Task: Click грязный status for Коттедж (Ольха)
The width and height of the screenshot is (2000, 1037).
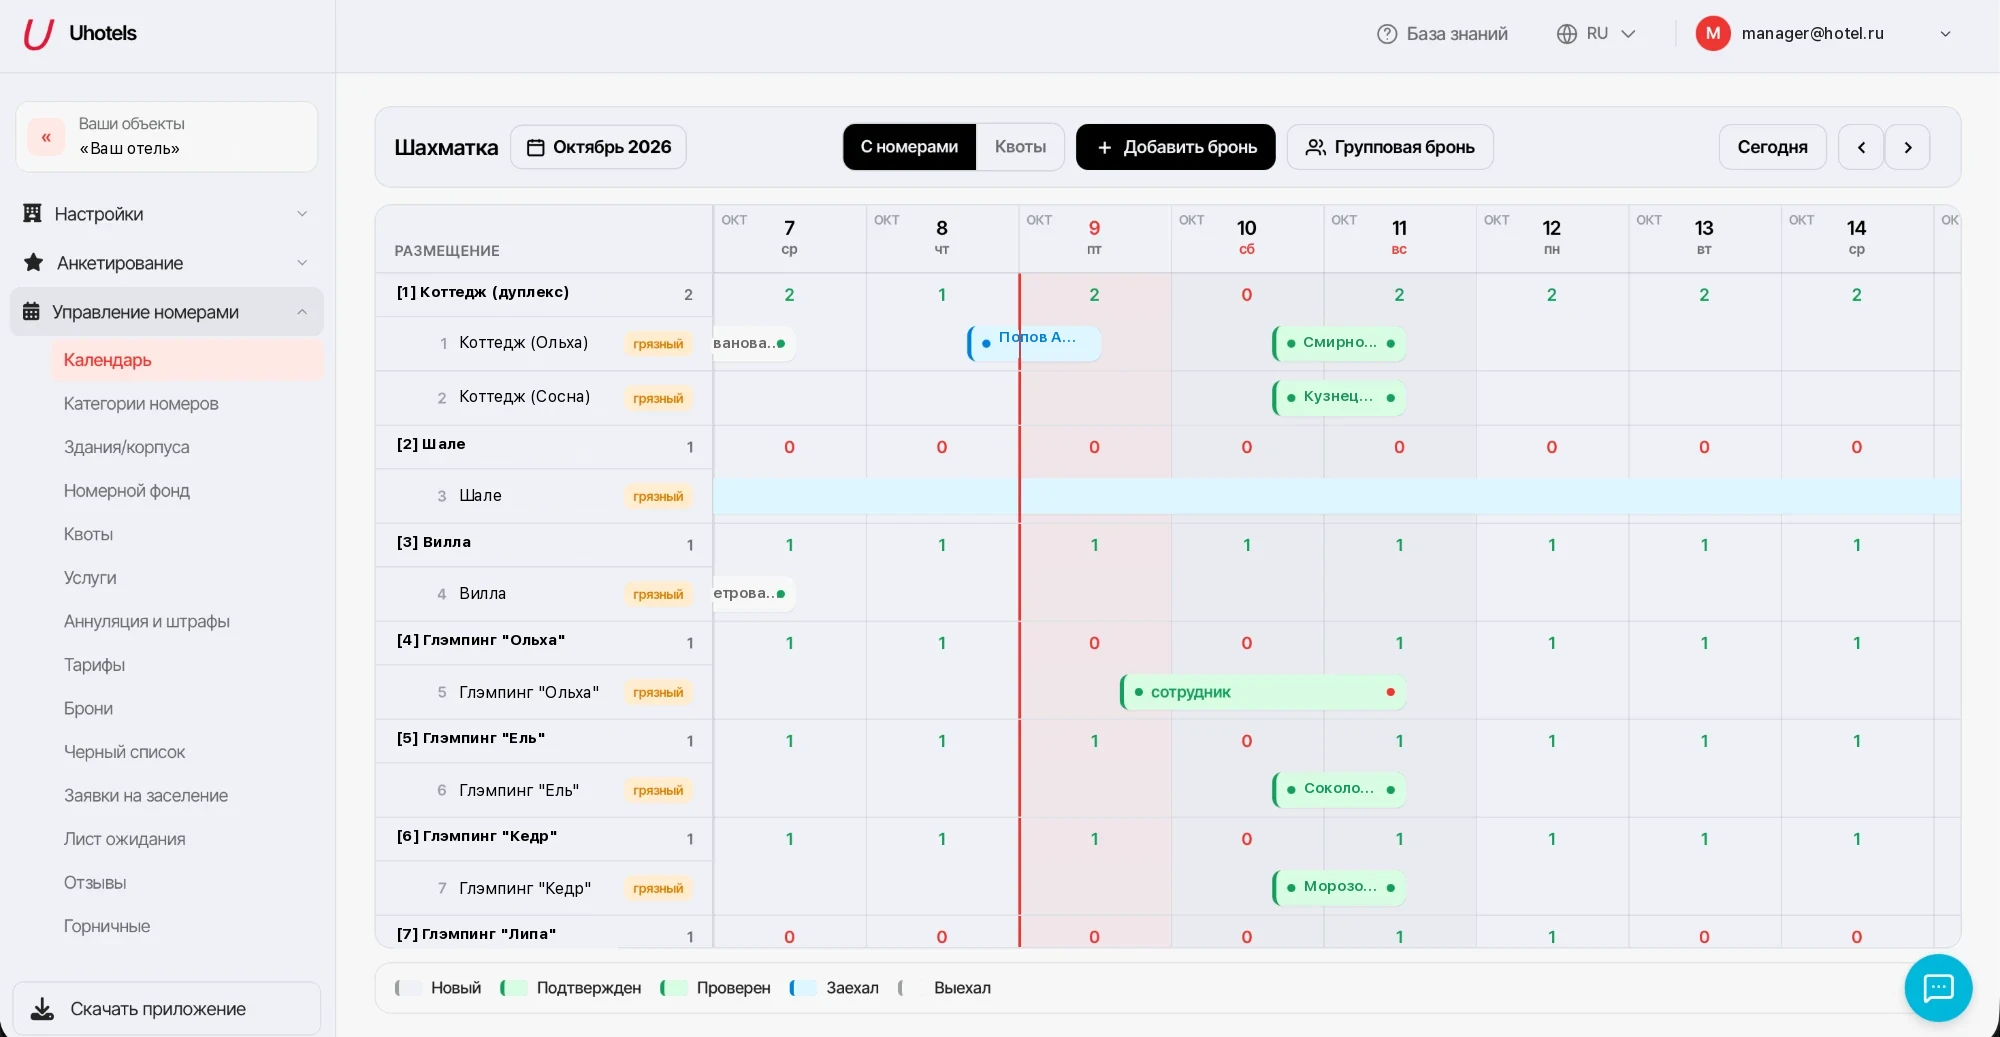Action: [658, 344]
